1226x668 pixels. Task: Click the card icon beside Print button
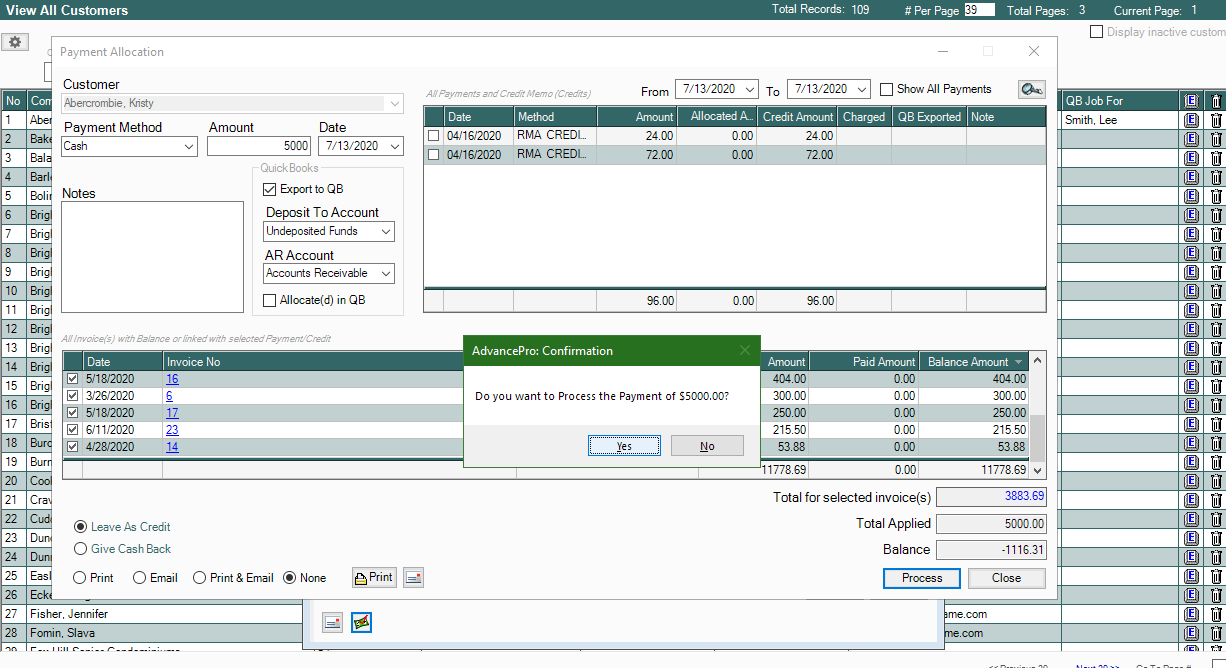point(413,577)
